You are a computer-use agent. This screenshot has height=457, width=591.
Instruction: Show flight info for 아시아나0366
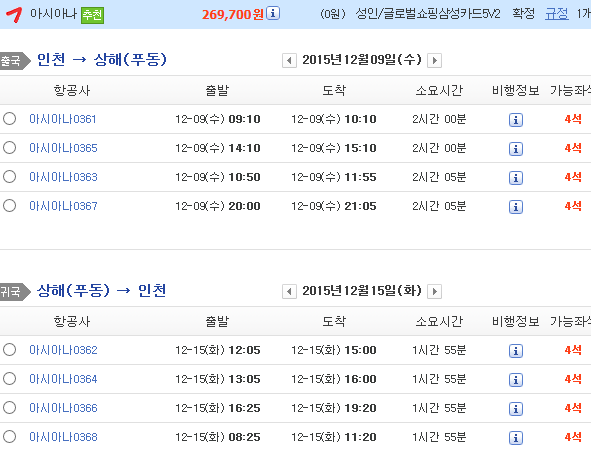516,409
